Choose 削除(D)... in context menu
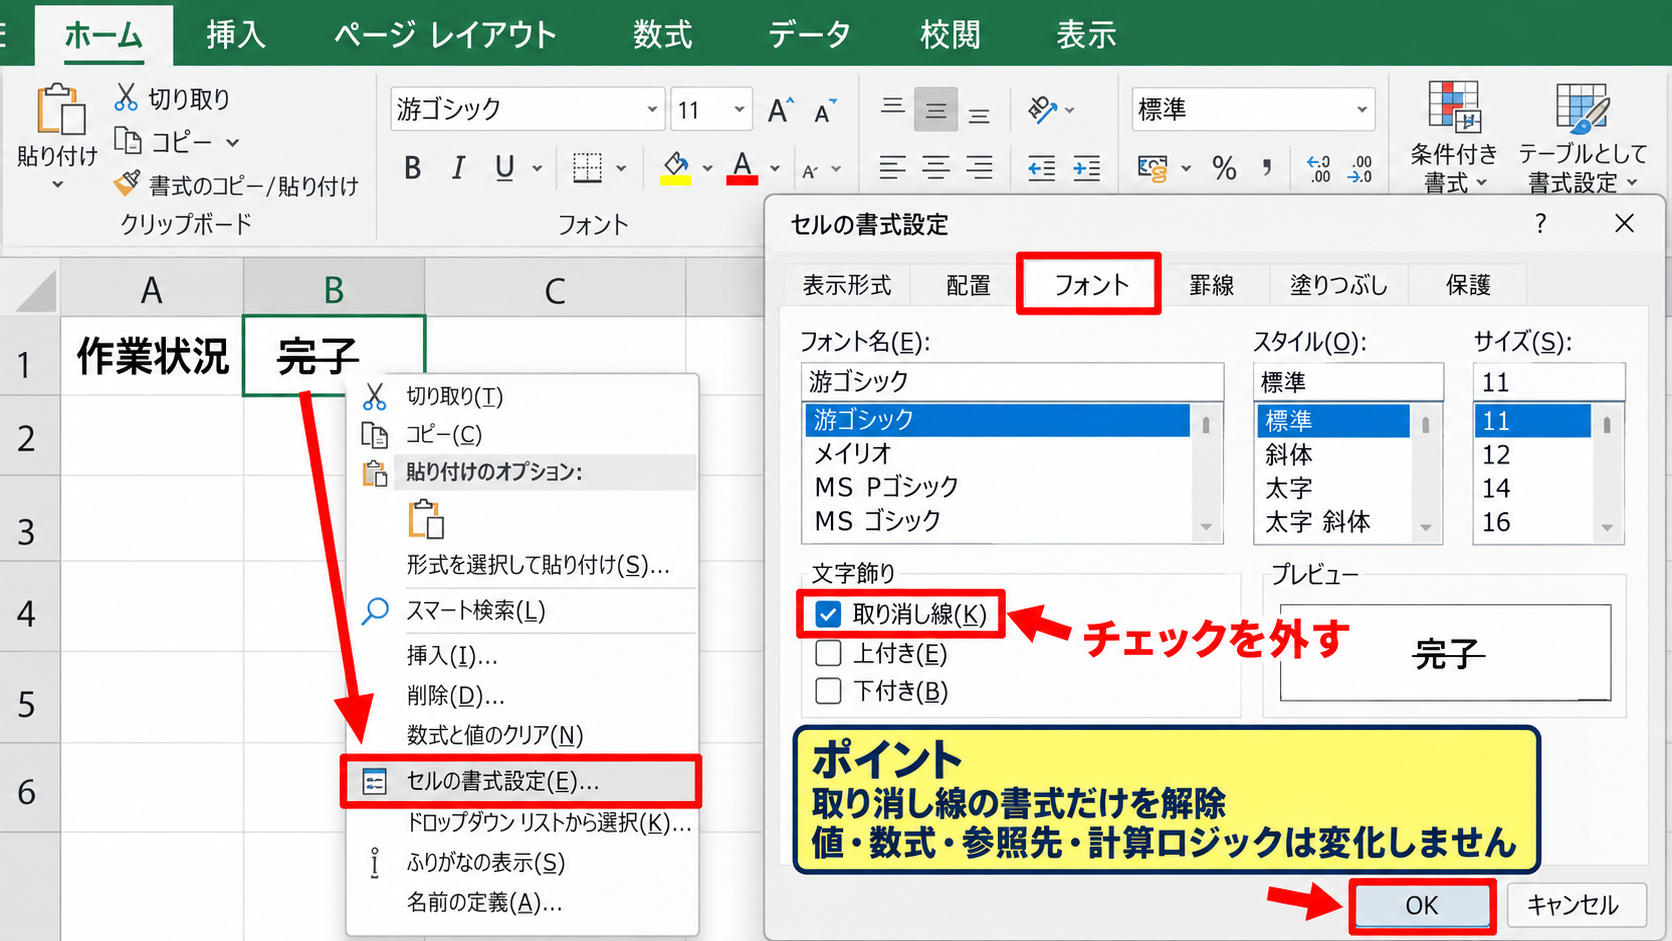1672x941 pixels. tap(521, 695)
